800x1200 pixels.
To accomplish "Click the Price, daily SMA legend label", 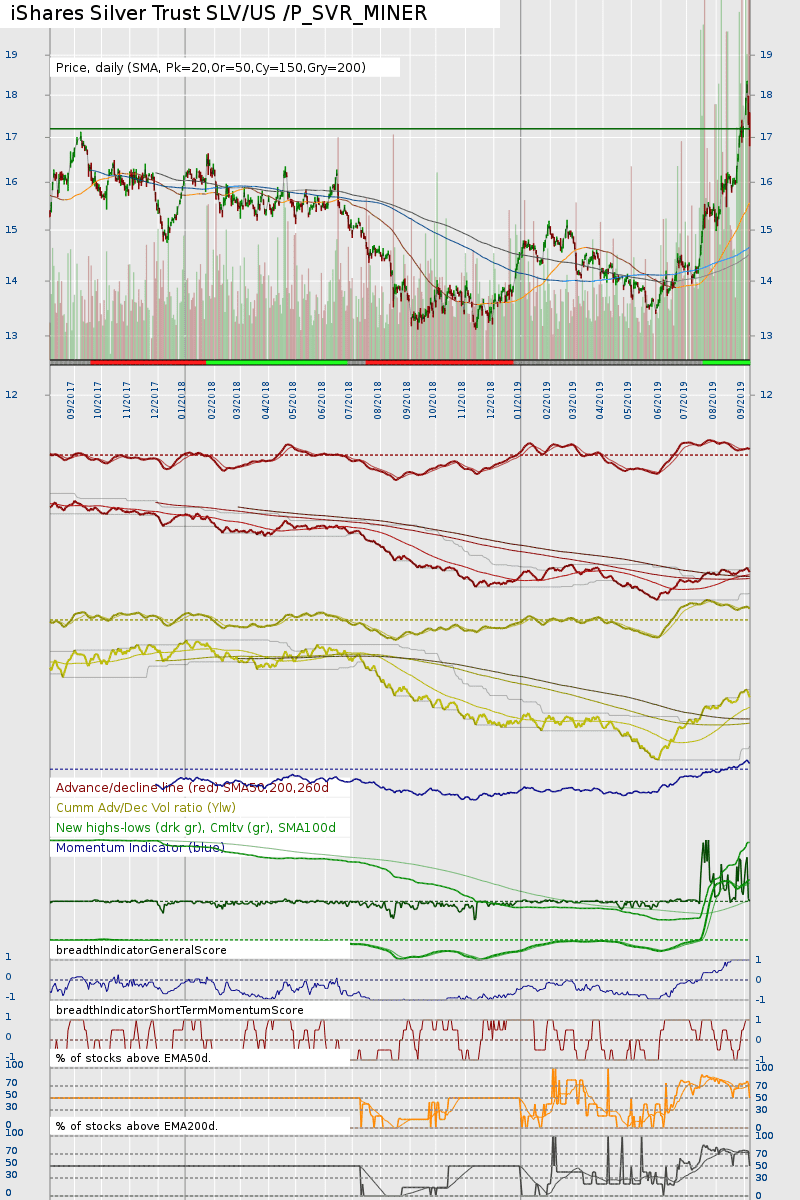I will coord(211,68).
